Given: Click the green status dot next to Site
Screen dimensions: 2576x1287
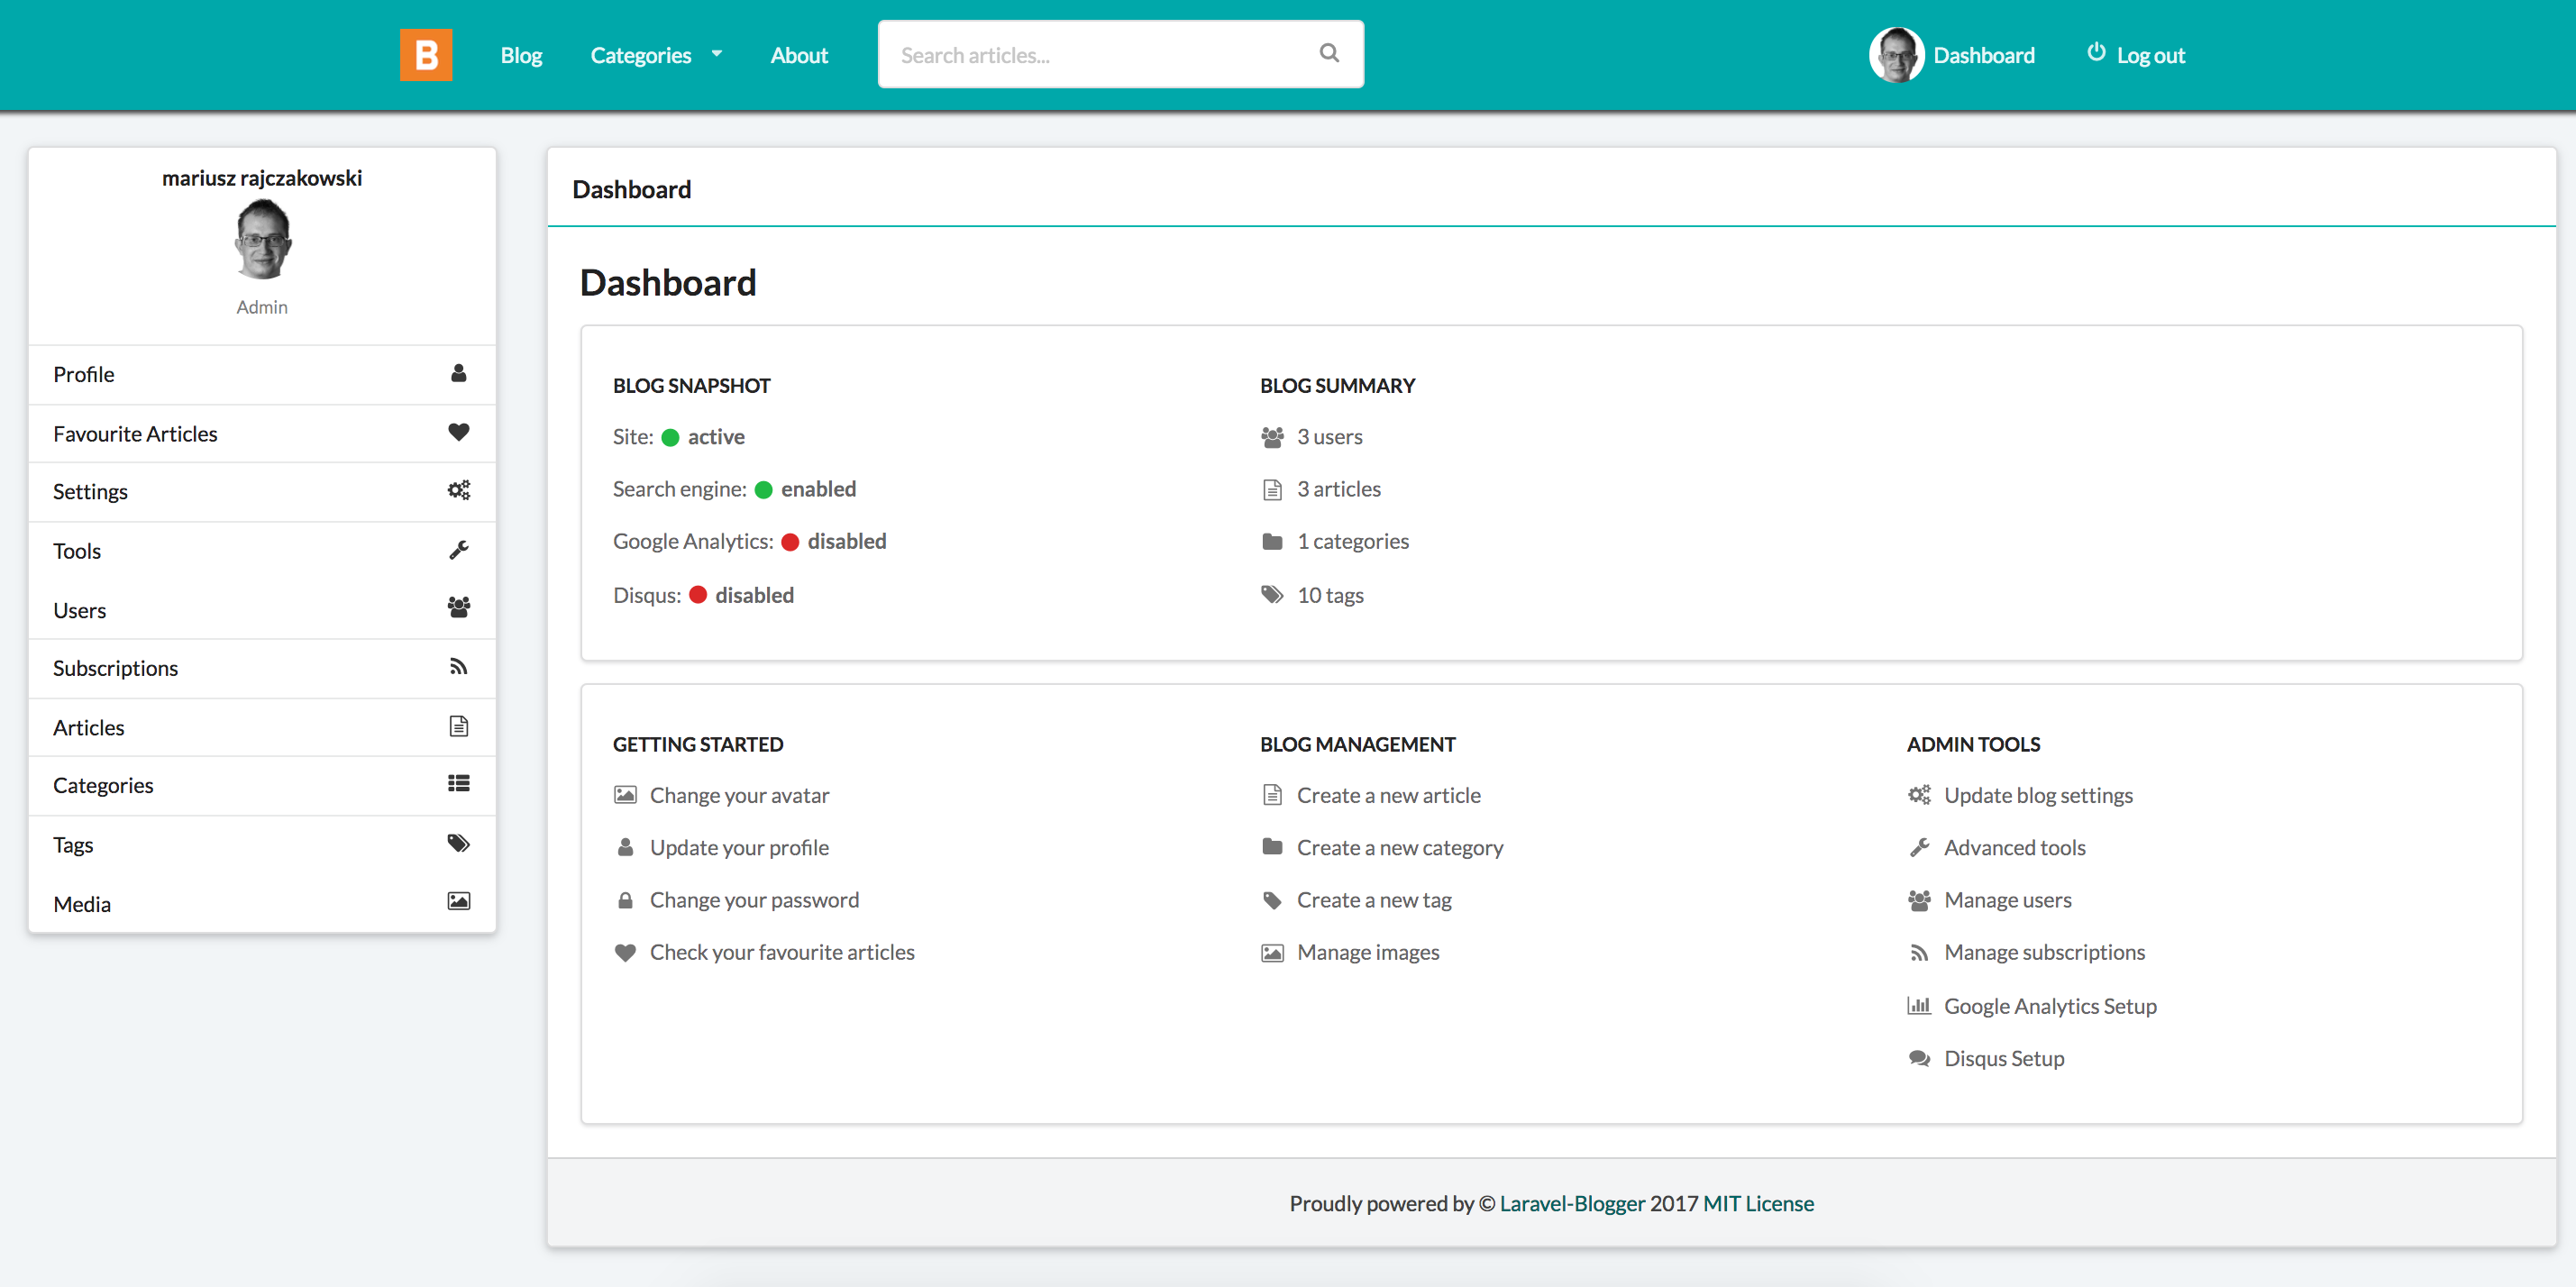Looking at the screenshot, I should tap(670, 437).
